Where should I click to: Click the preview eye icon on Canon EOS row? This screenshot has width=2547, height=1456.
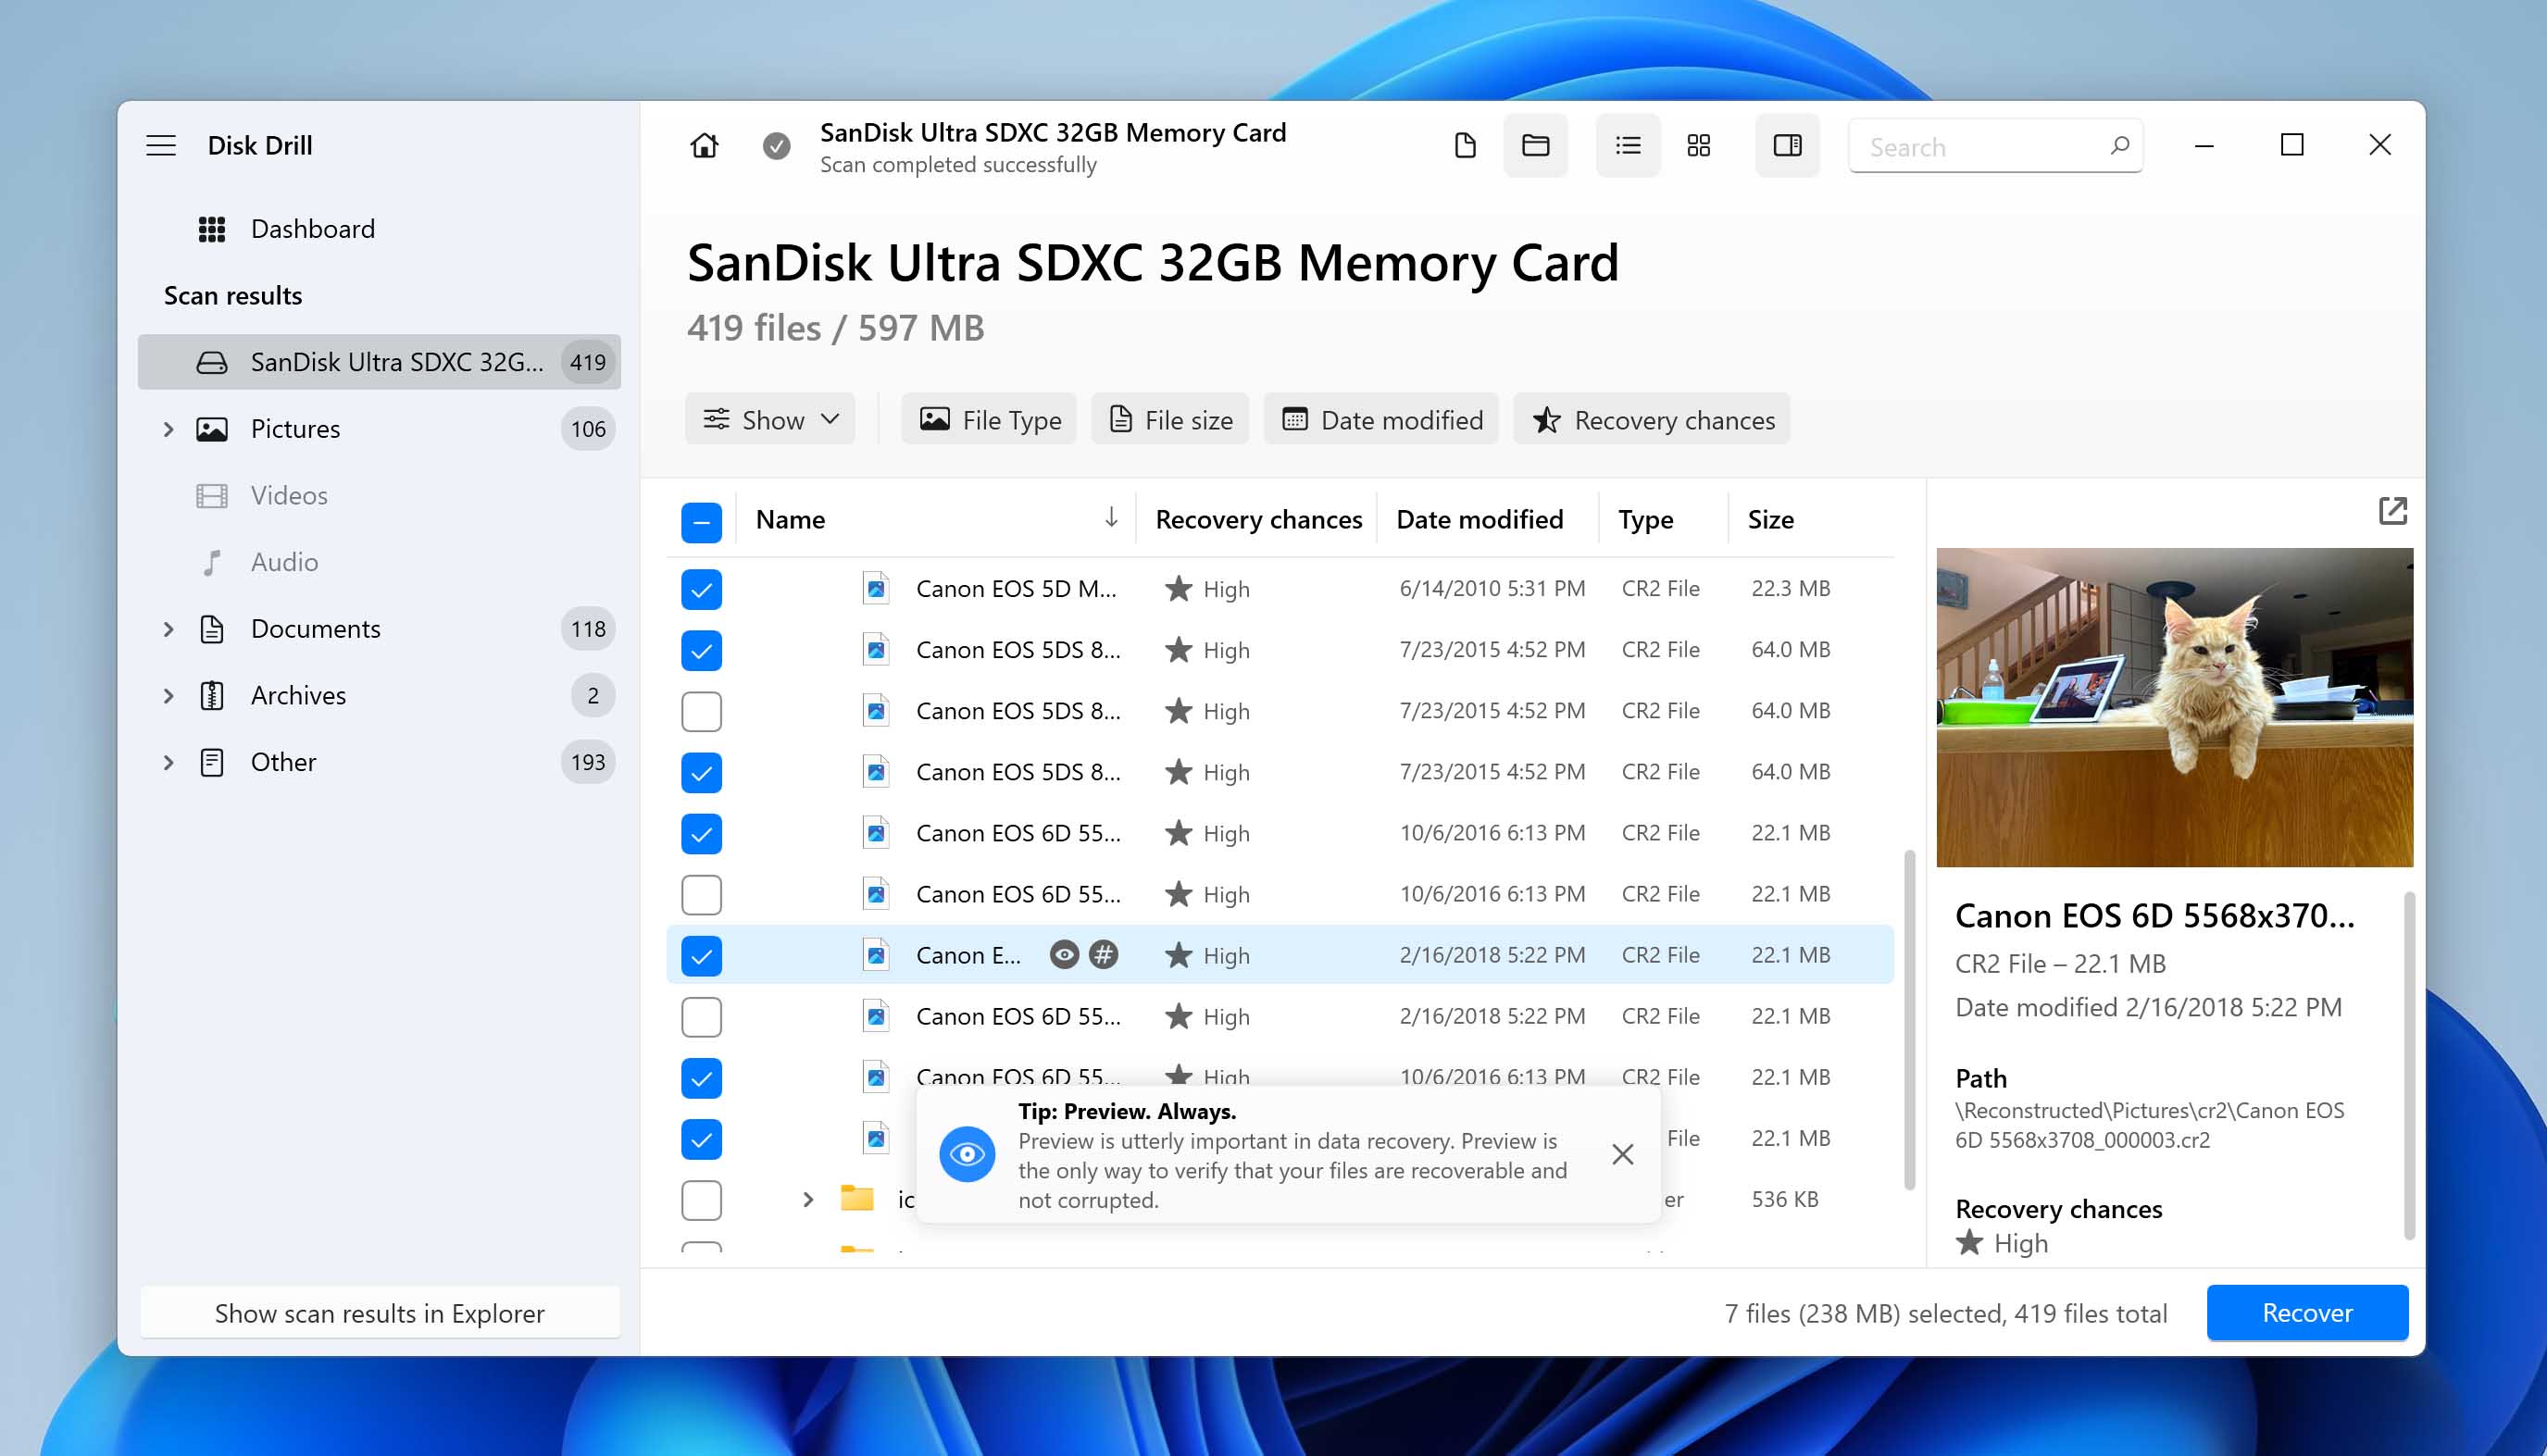pos(1060,954)
